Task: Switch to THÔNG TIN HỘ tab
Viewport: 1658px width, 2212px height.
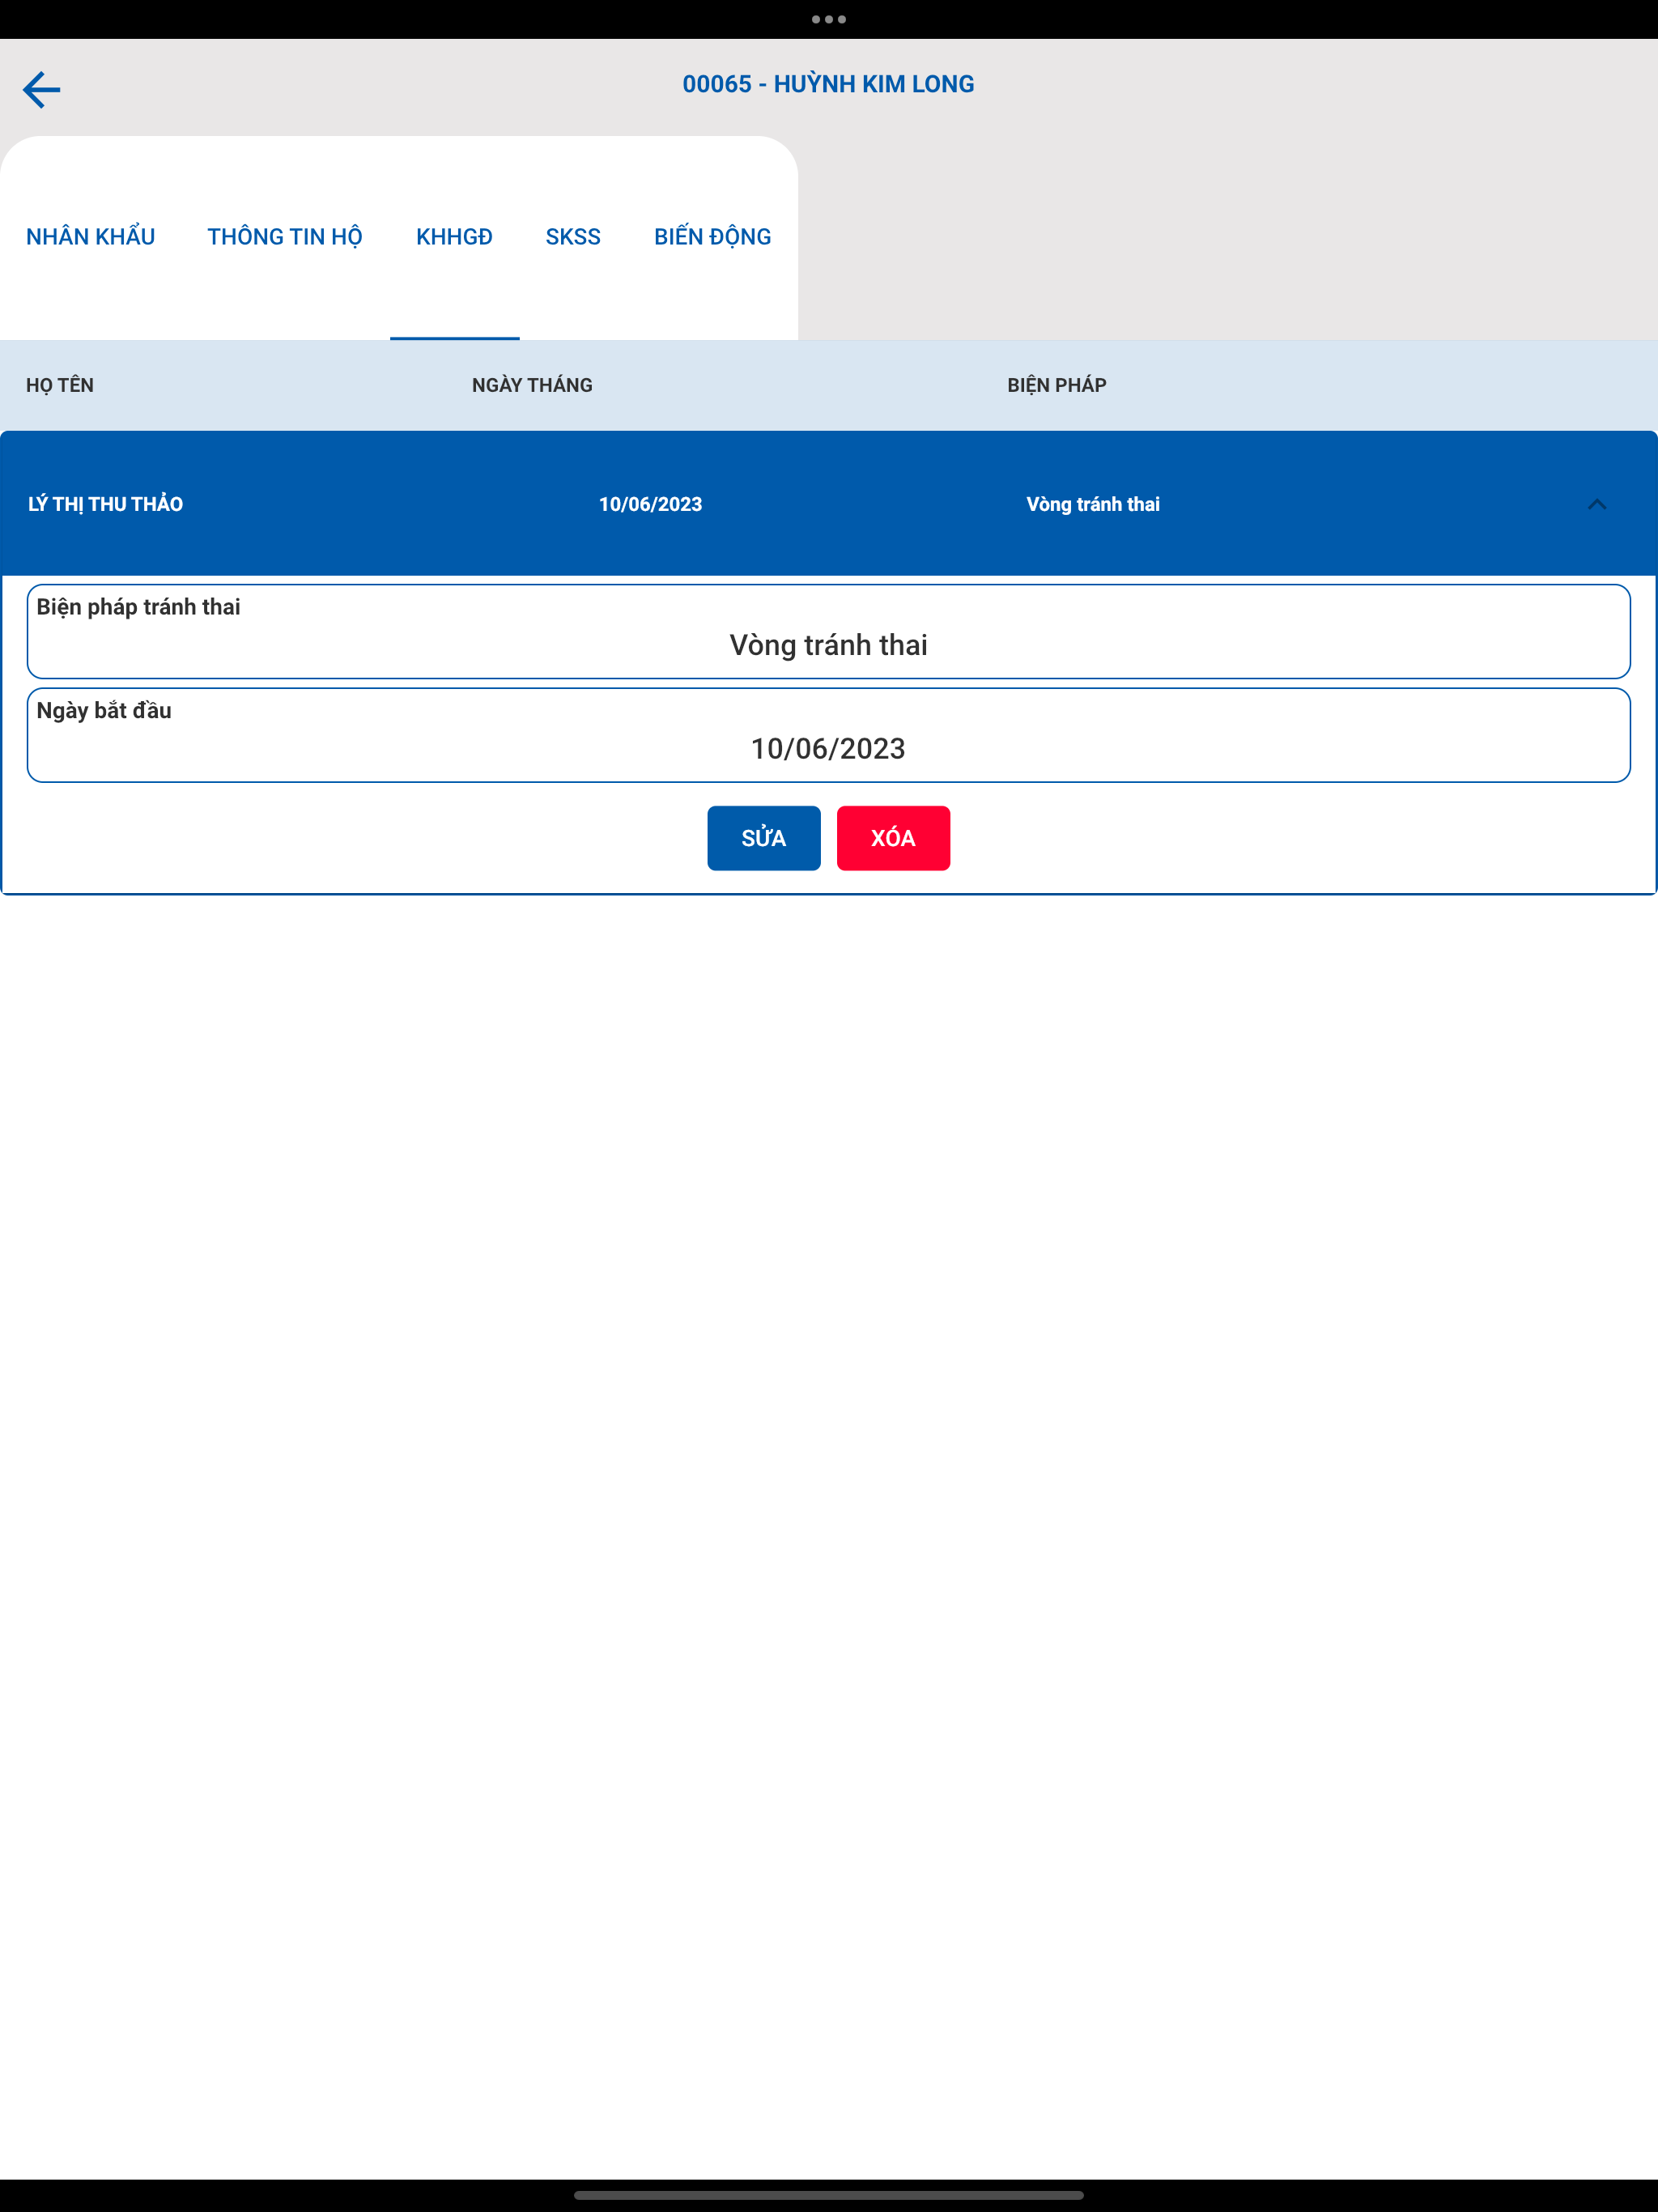Action: coord(285,237)
